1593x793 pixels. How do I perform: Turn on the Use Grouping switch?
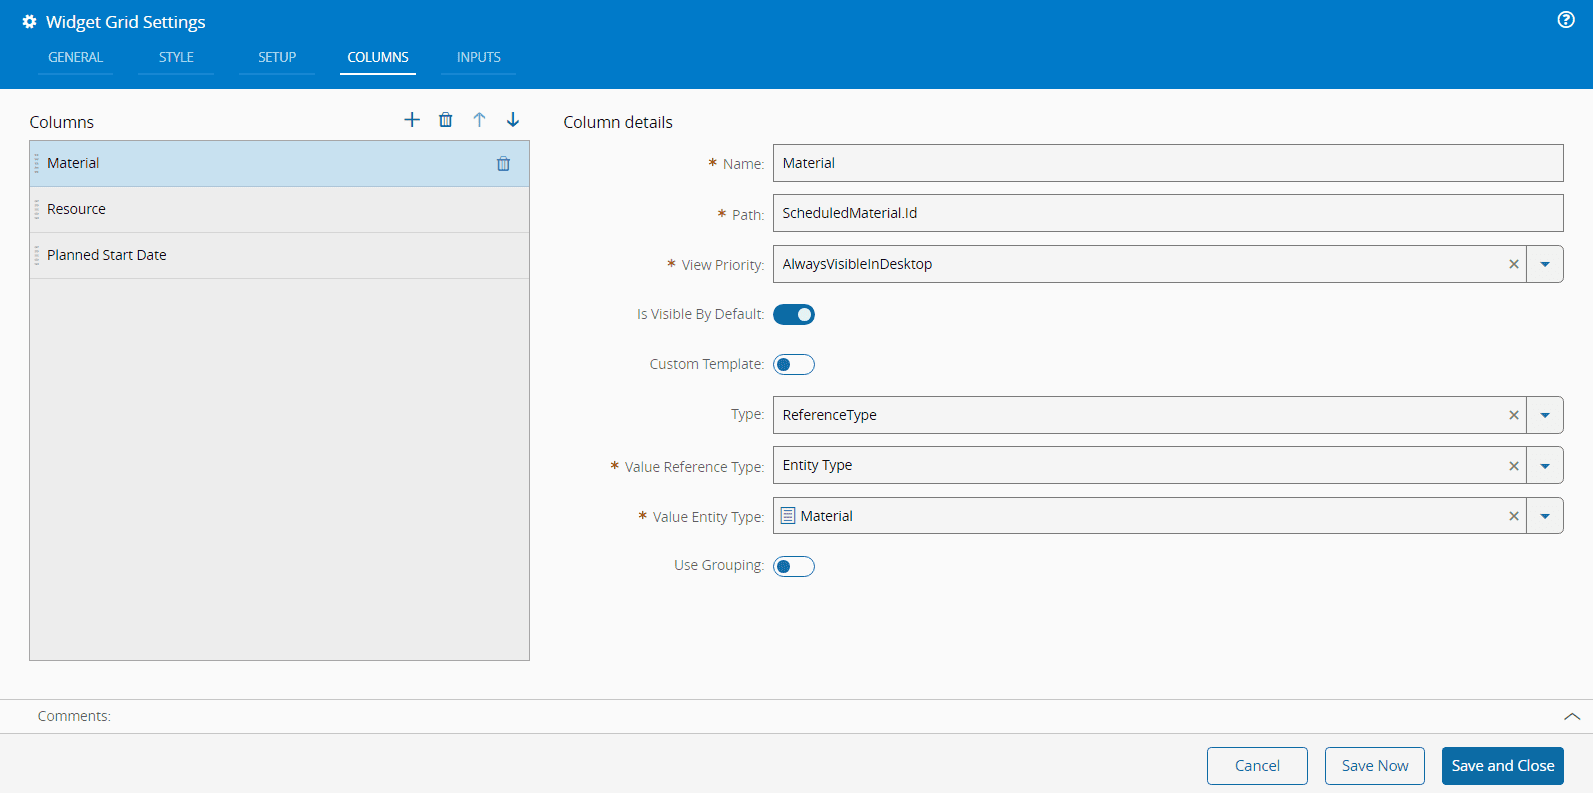(x=794, y=567)
